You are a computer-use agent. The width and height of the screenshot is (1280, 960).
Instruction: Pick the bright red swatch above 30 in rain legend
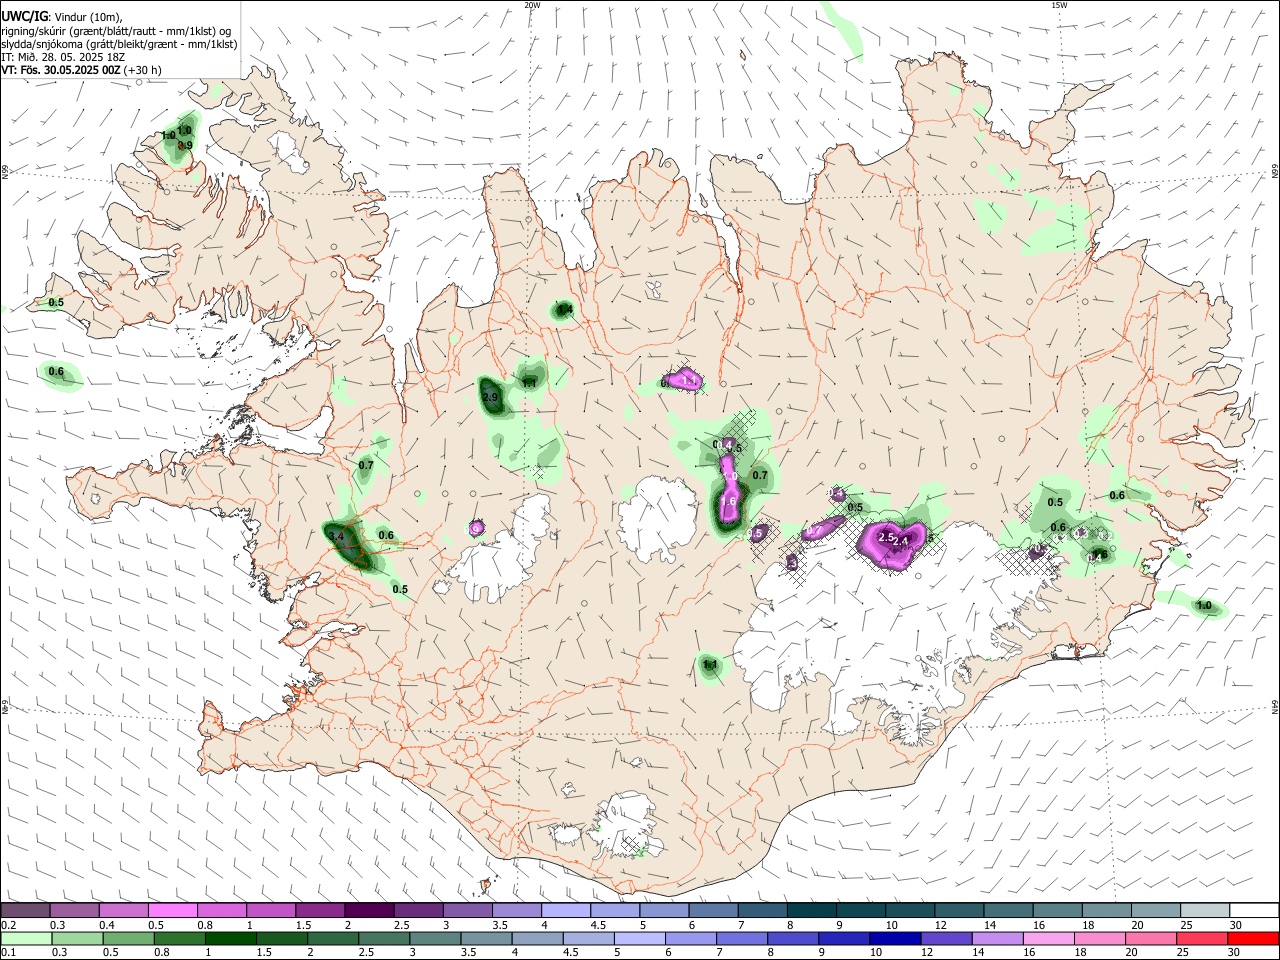point(1254,939)
